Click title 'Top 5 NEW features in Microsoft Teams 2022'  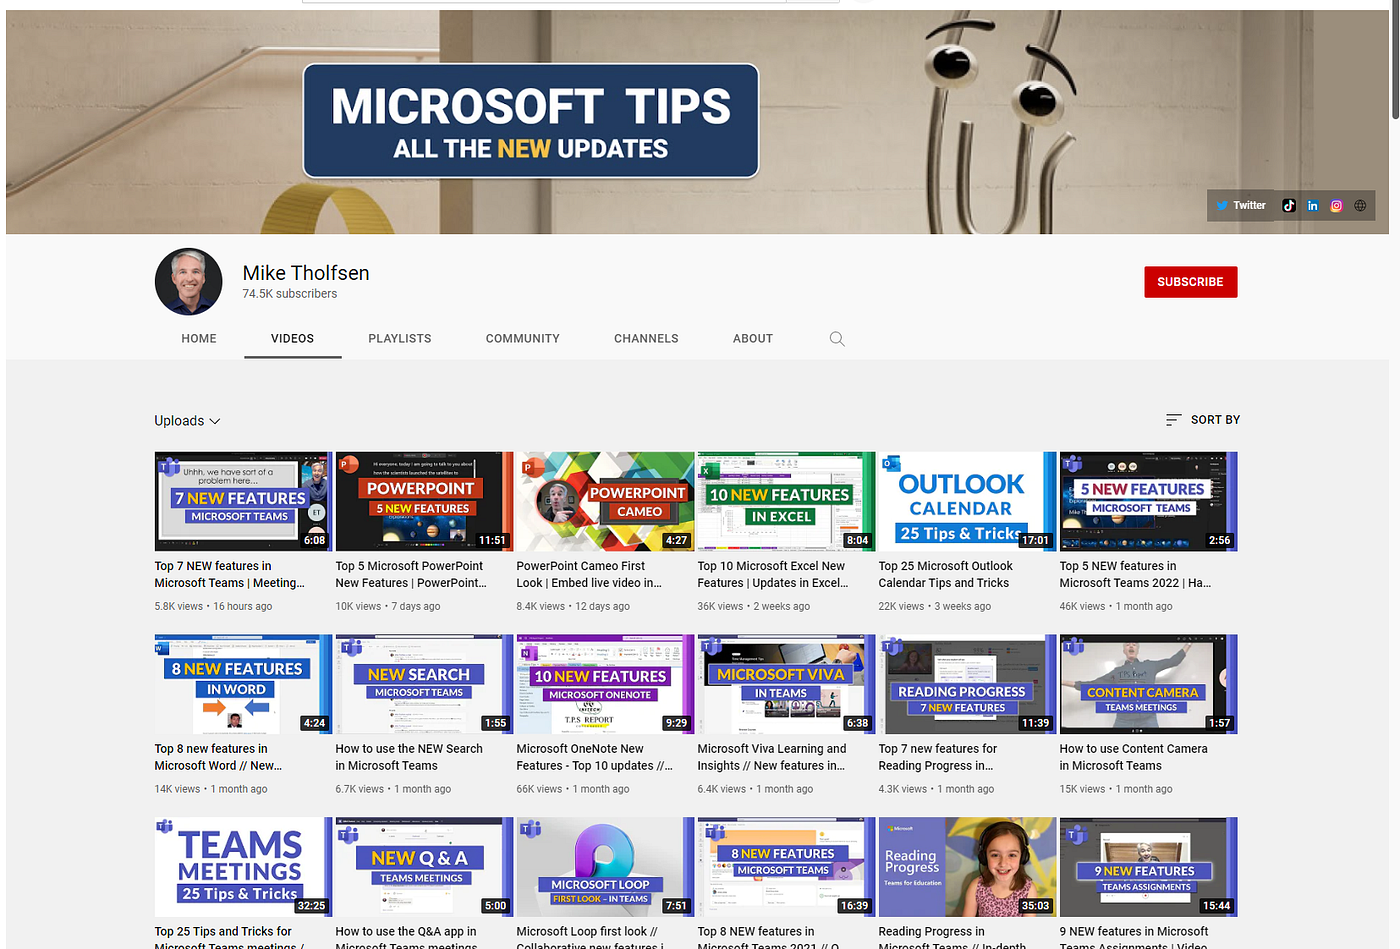click(x=1135, y=574)
